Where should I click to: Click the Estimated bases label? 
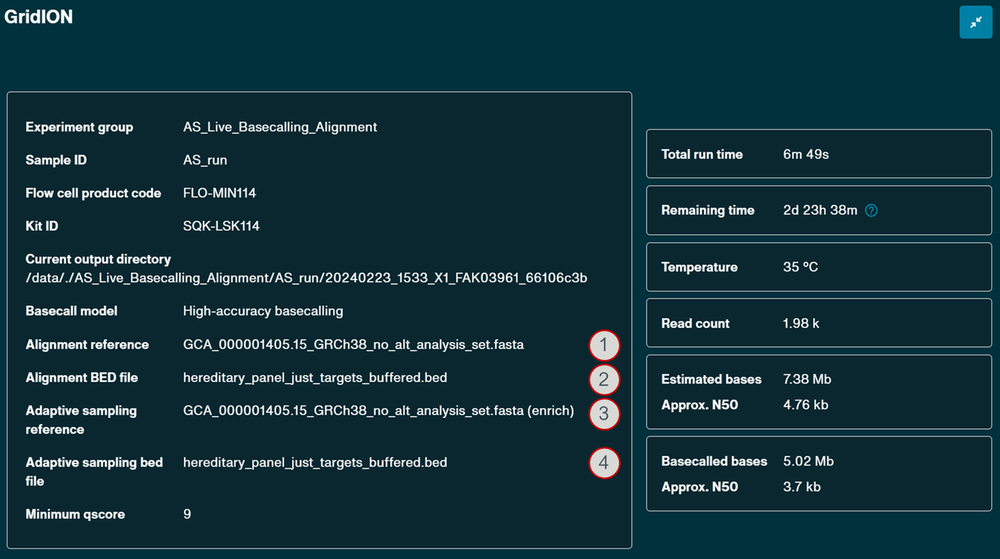[x=711, y=379]
